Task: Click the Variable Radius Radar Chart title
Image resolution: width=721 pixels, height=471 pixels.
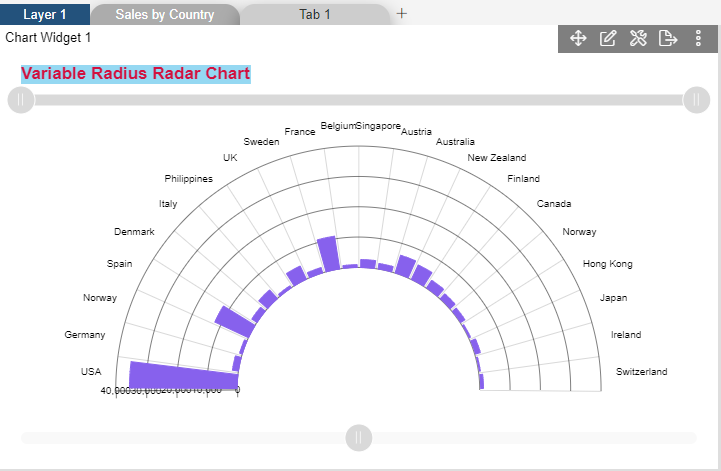Action: pos(136,74)
